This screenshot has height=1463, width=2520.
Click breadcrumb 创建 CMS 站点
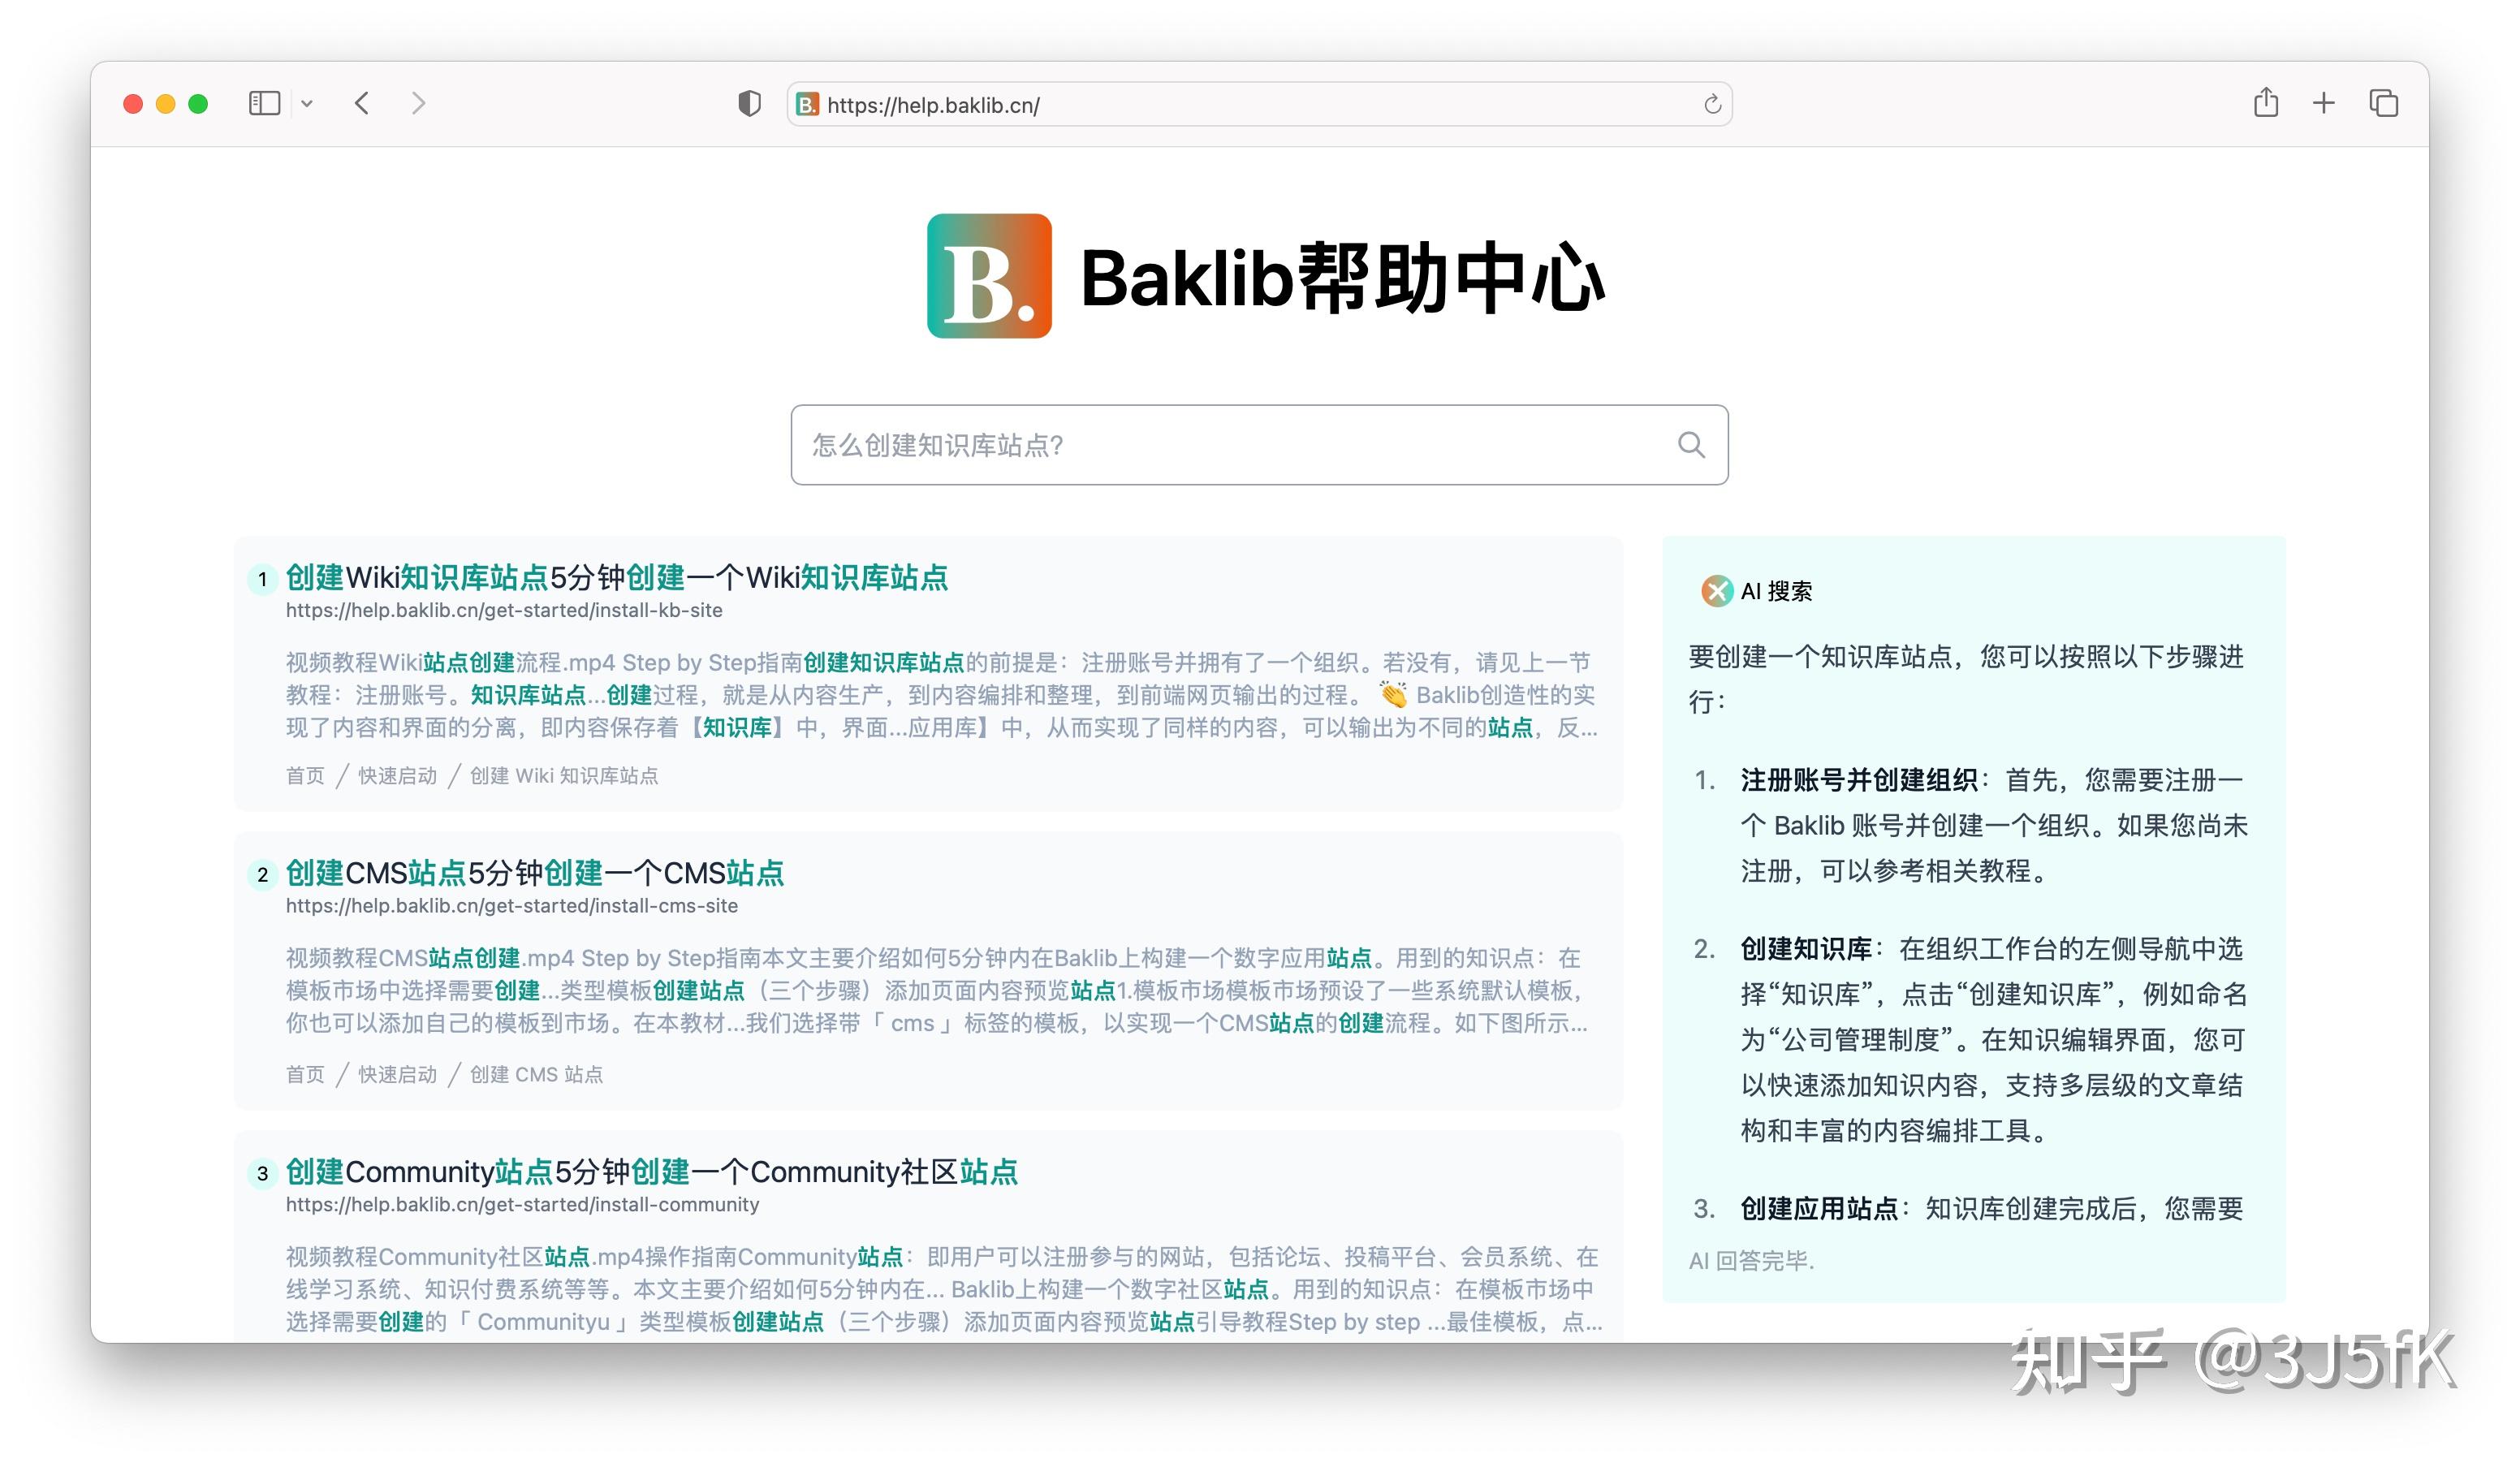pos(537,1074)
